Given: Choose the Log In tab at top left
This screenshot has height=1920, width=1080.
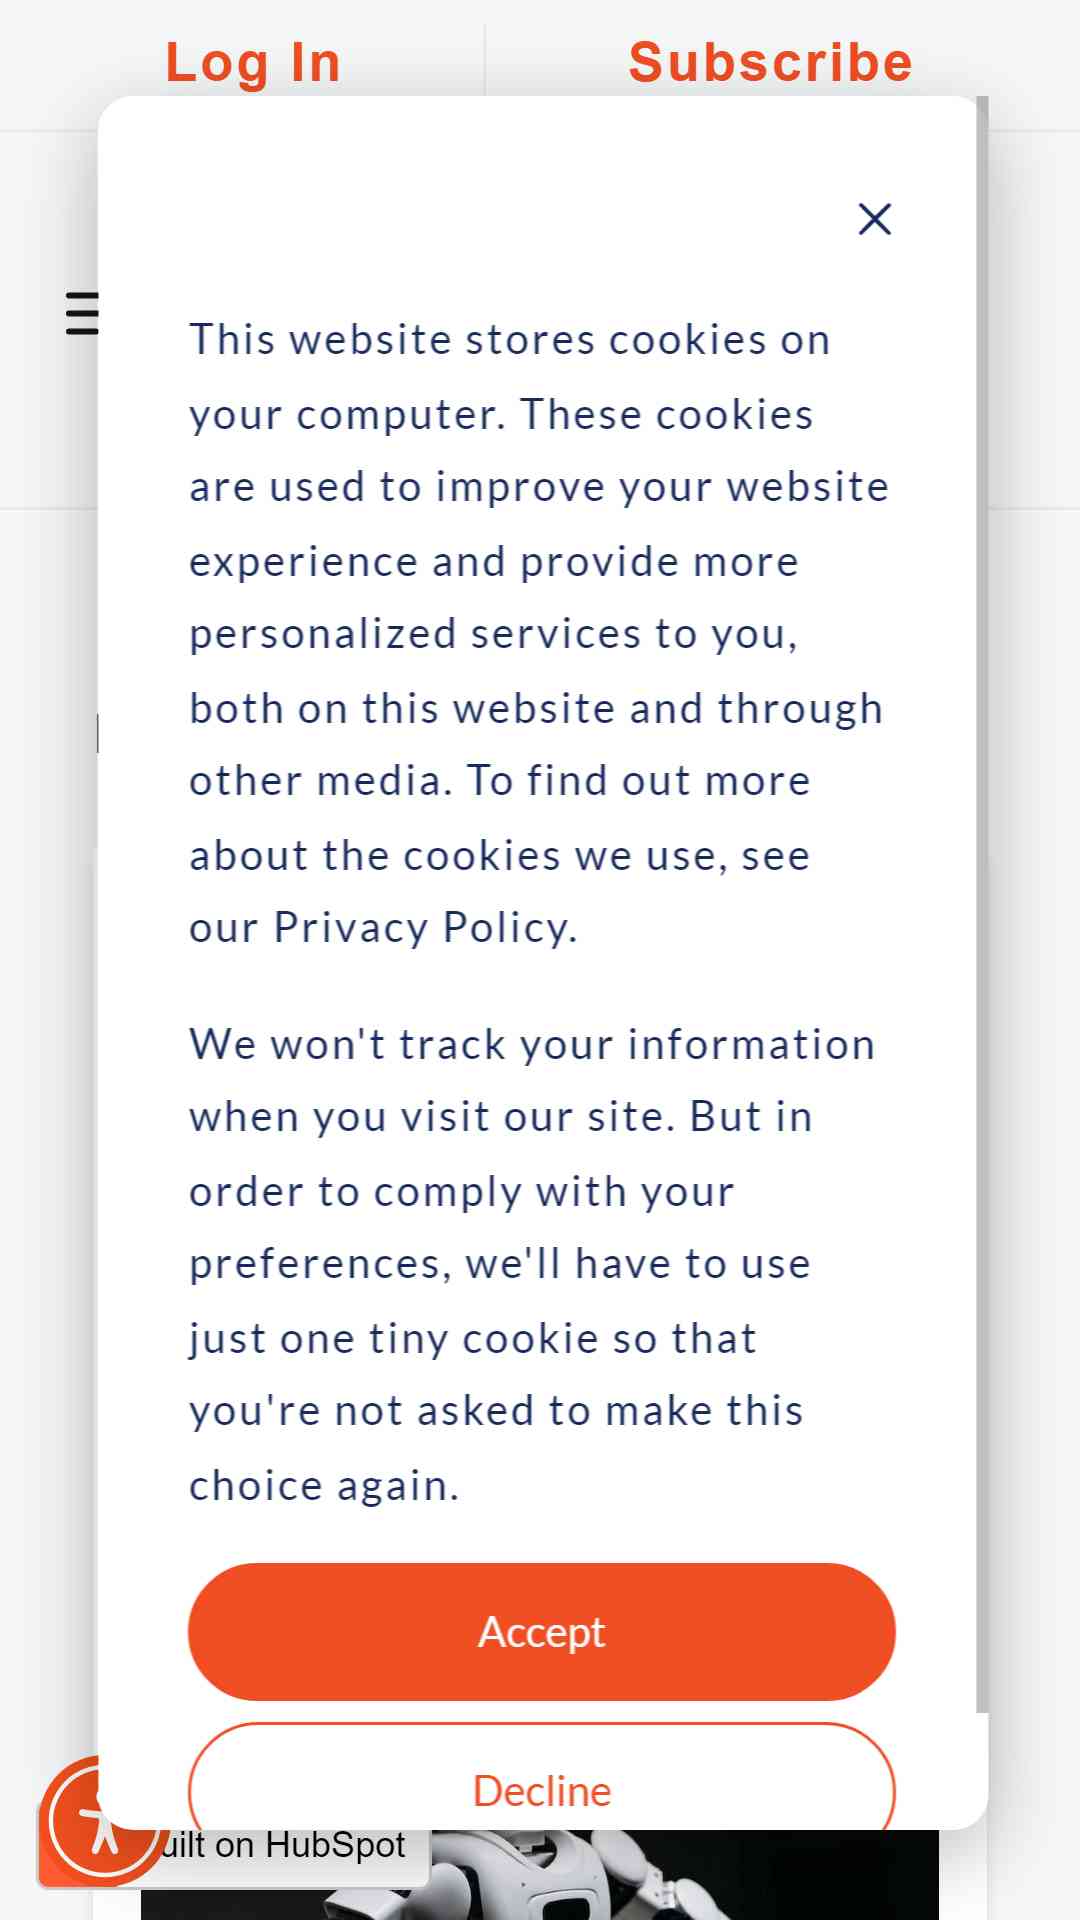Looking at the screenshot, I should (x=253, y=63).
